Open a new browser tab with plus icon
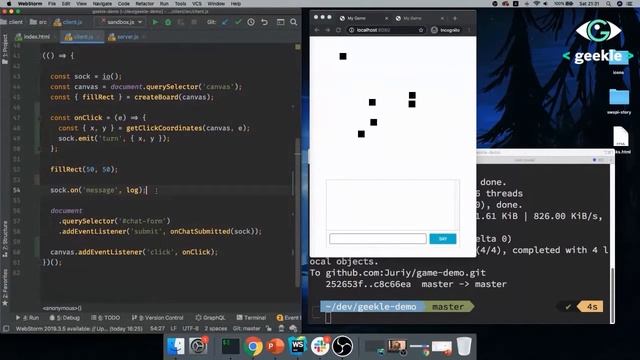The height and width of the screenshot is (360, 640). coord(455,18)
